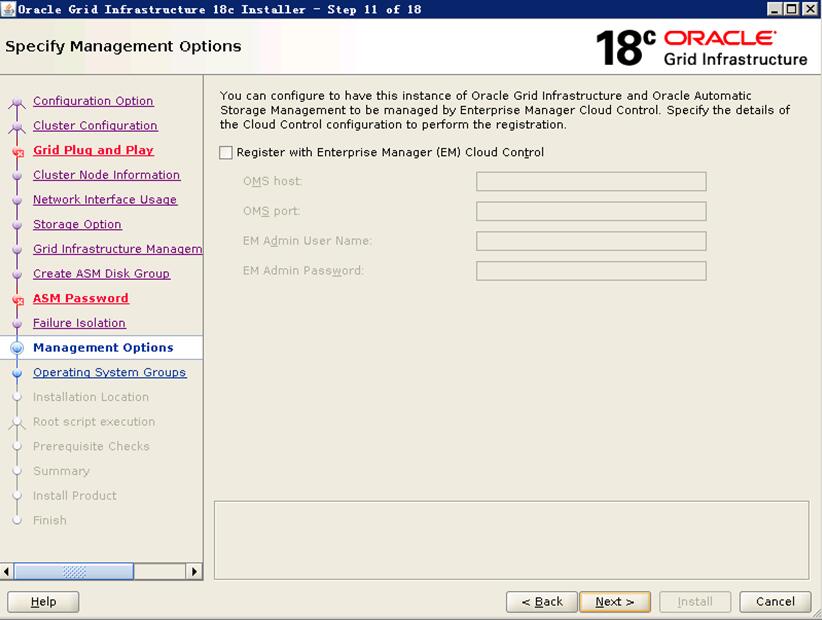Open Cluster Node Information step
Image resolution: width=822 pixels, height=620 pixels.
(x=106, y=175)
